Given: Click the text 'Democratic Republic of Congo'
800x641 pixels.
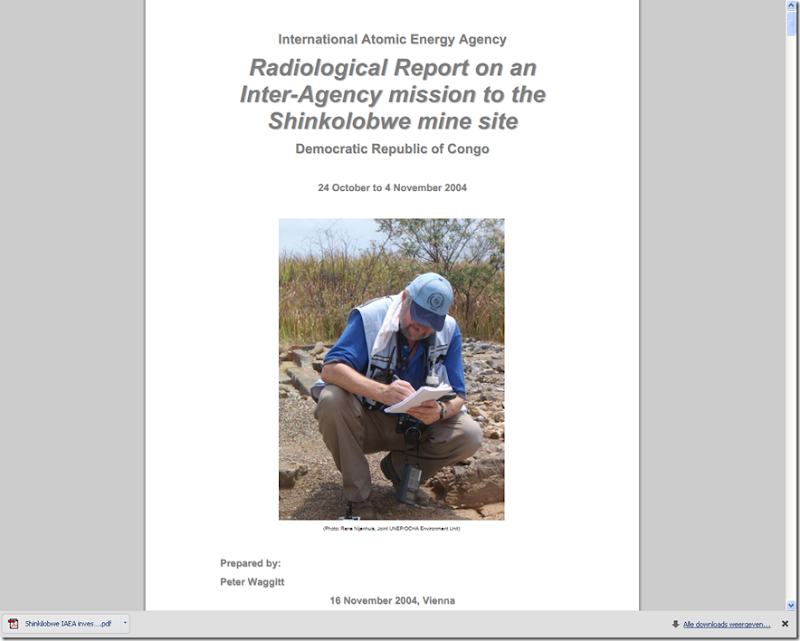Looking at the screenshot, I should click(x=392, y=149).
